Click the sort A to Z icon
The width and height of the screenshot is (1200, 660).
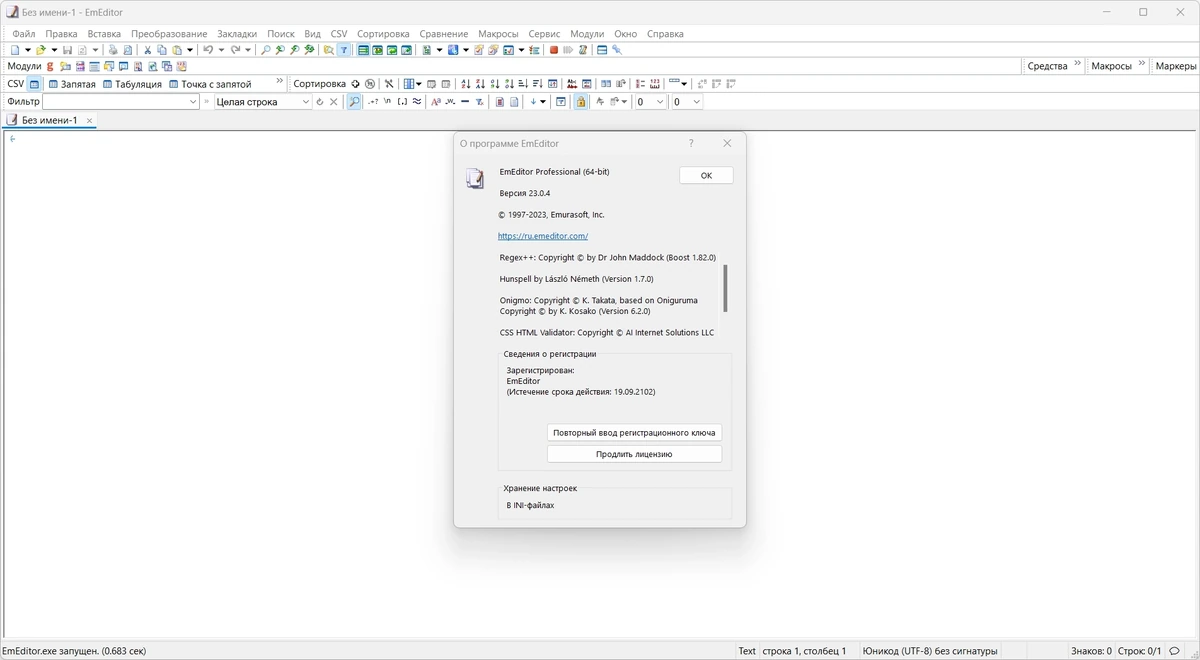(465, 84)
